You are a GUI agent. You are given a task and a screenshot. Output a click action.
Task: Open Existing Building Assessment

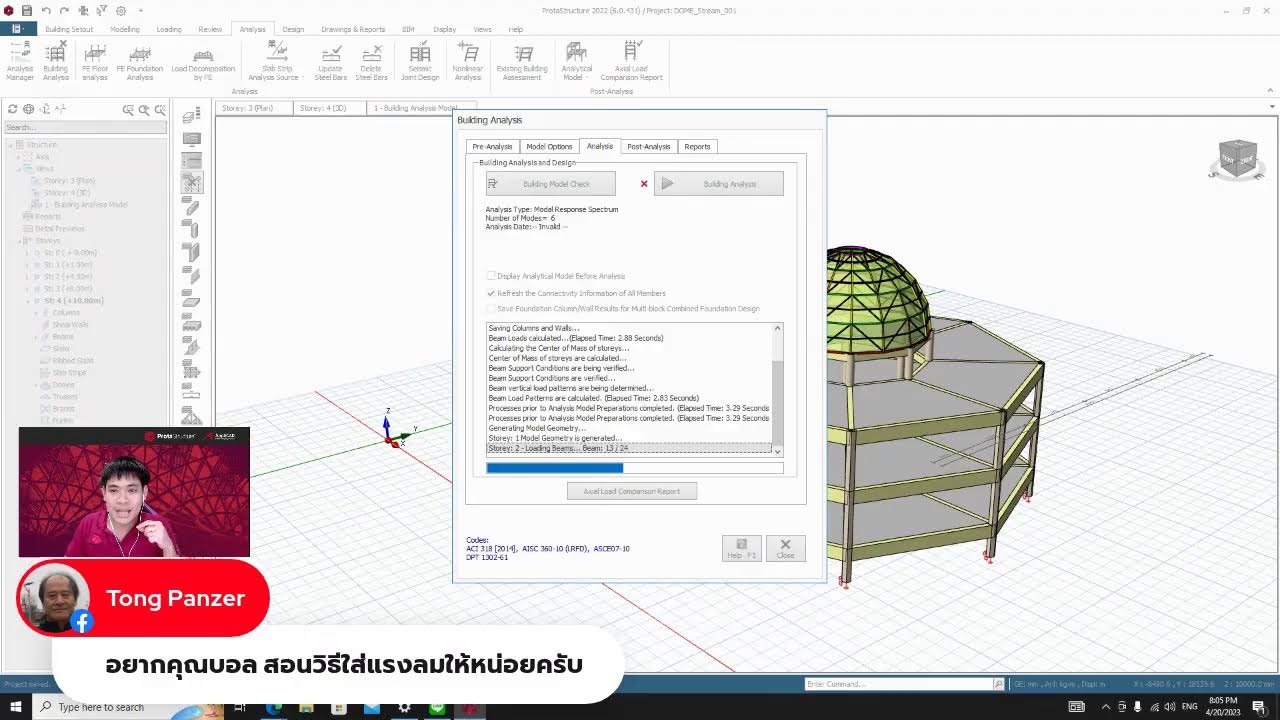(x=522, y=61)
